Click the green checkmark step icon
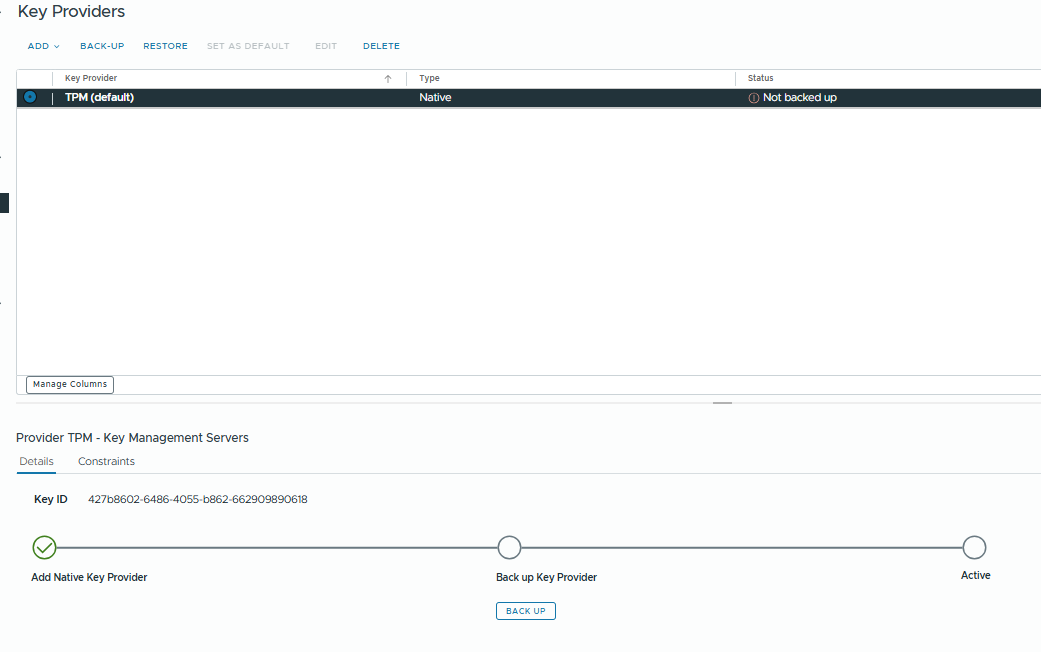Image resolution: width=1041 pixels, height=652 pixels. click(x=44, y=547)
